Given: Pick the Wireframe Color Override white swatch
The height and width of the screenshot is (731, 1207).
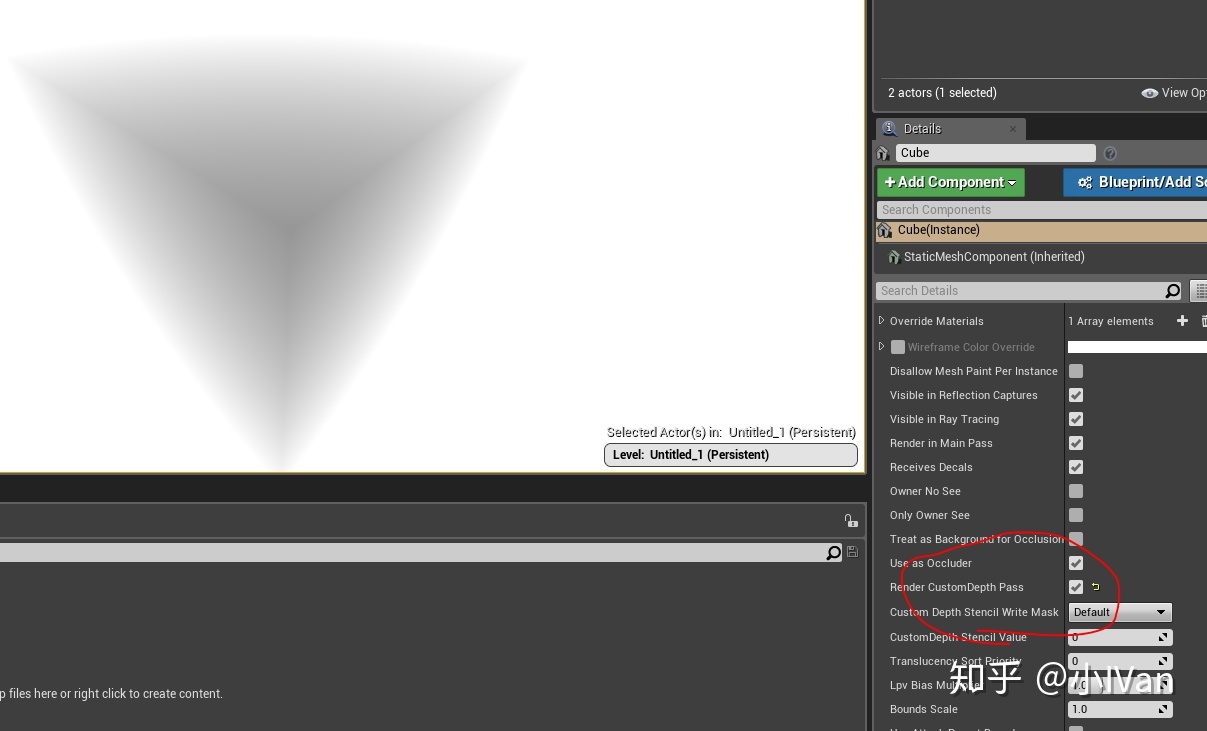Looking at the screenshot, I should pos(1137,347).
